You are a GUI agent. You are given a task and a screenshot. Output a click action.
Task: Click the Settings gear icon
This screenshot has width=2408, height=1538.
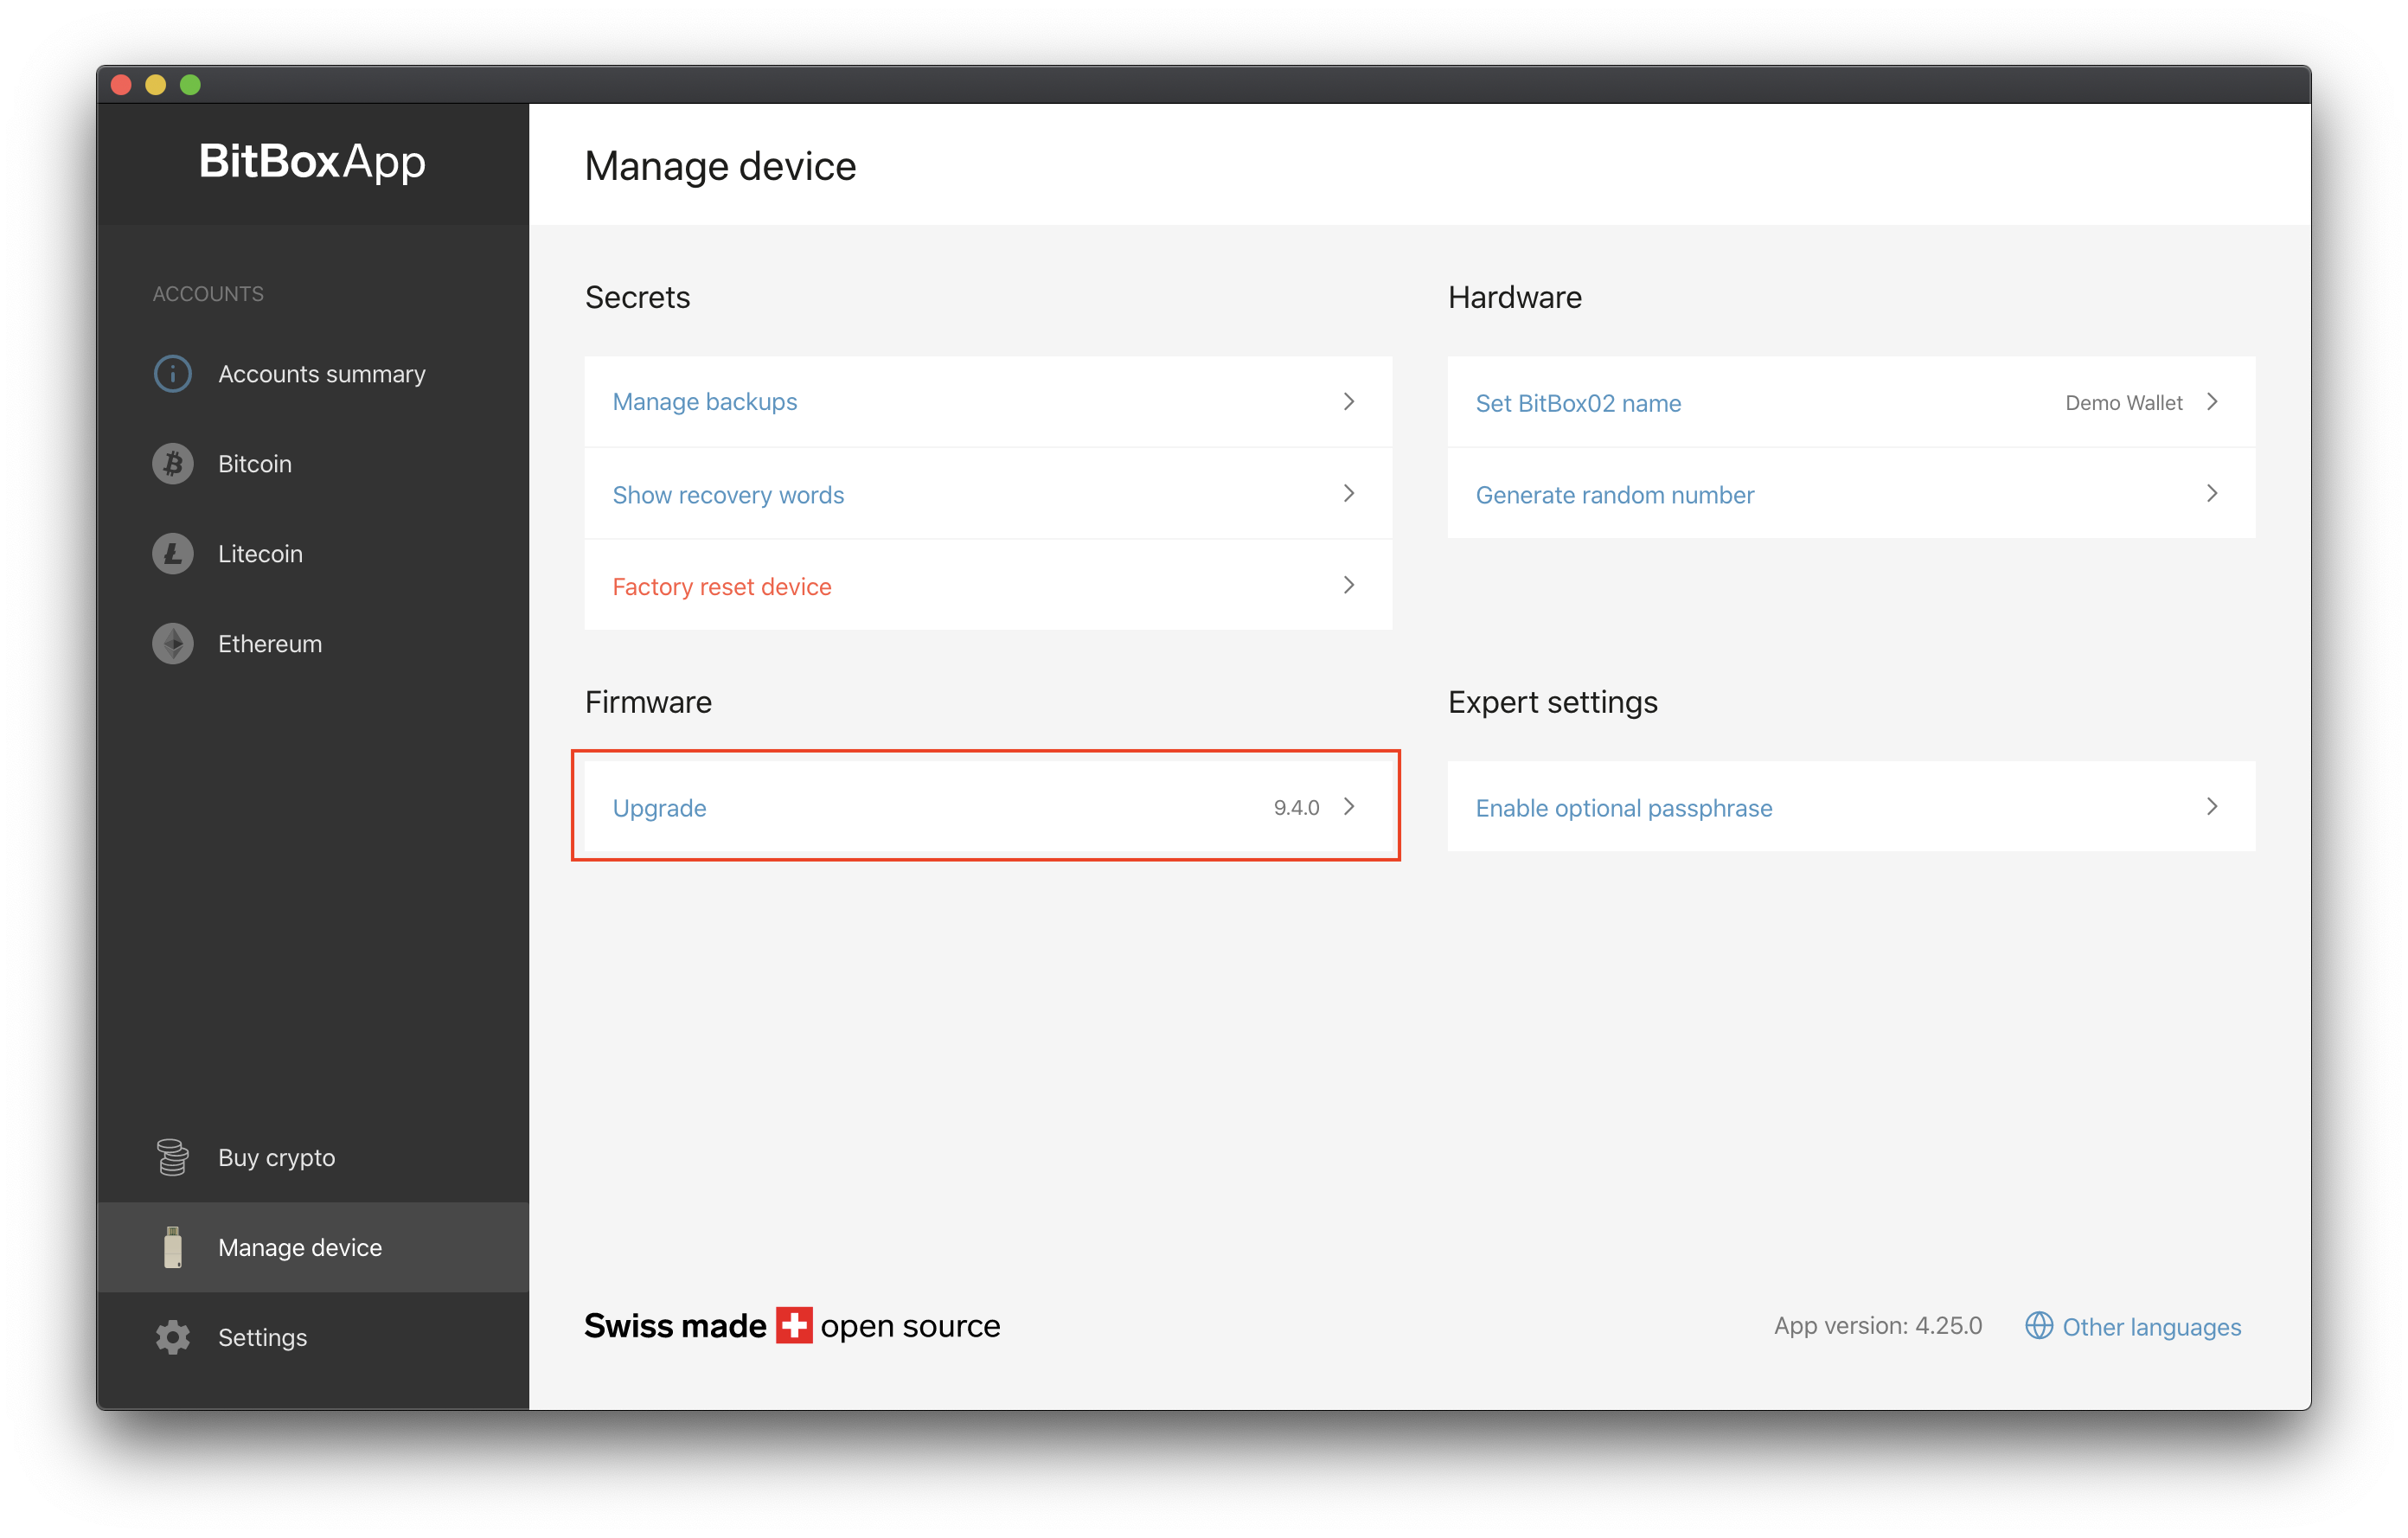click(173, 1337)
